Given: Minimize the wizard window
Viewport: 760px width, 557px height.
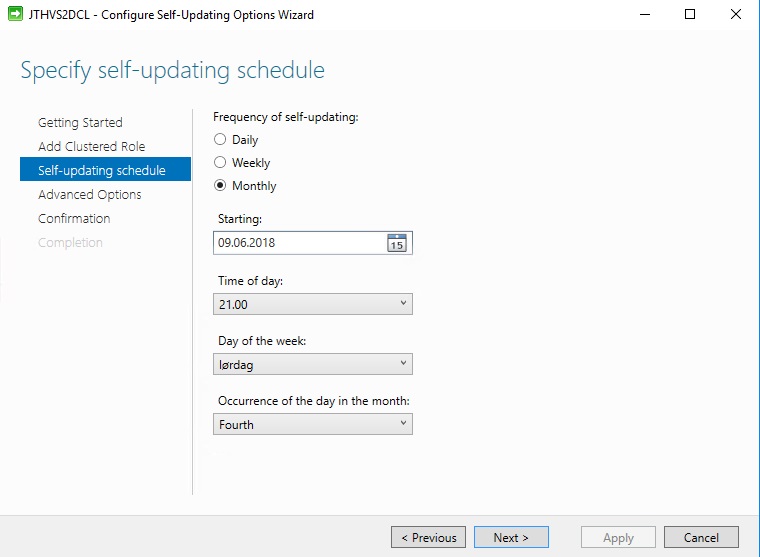Looking at the screenshot, I should (645, 15).
